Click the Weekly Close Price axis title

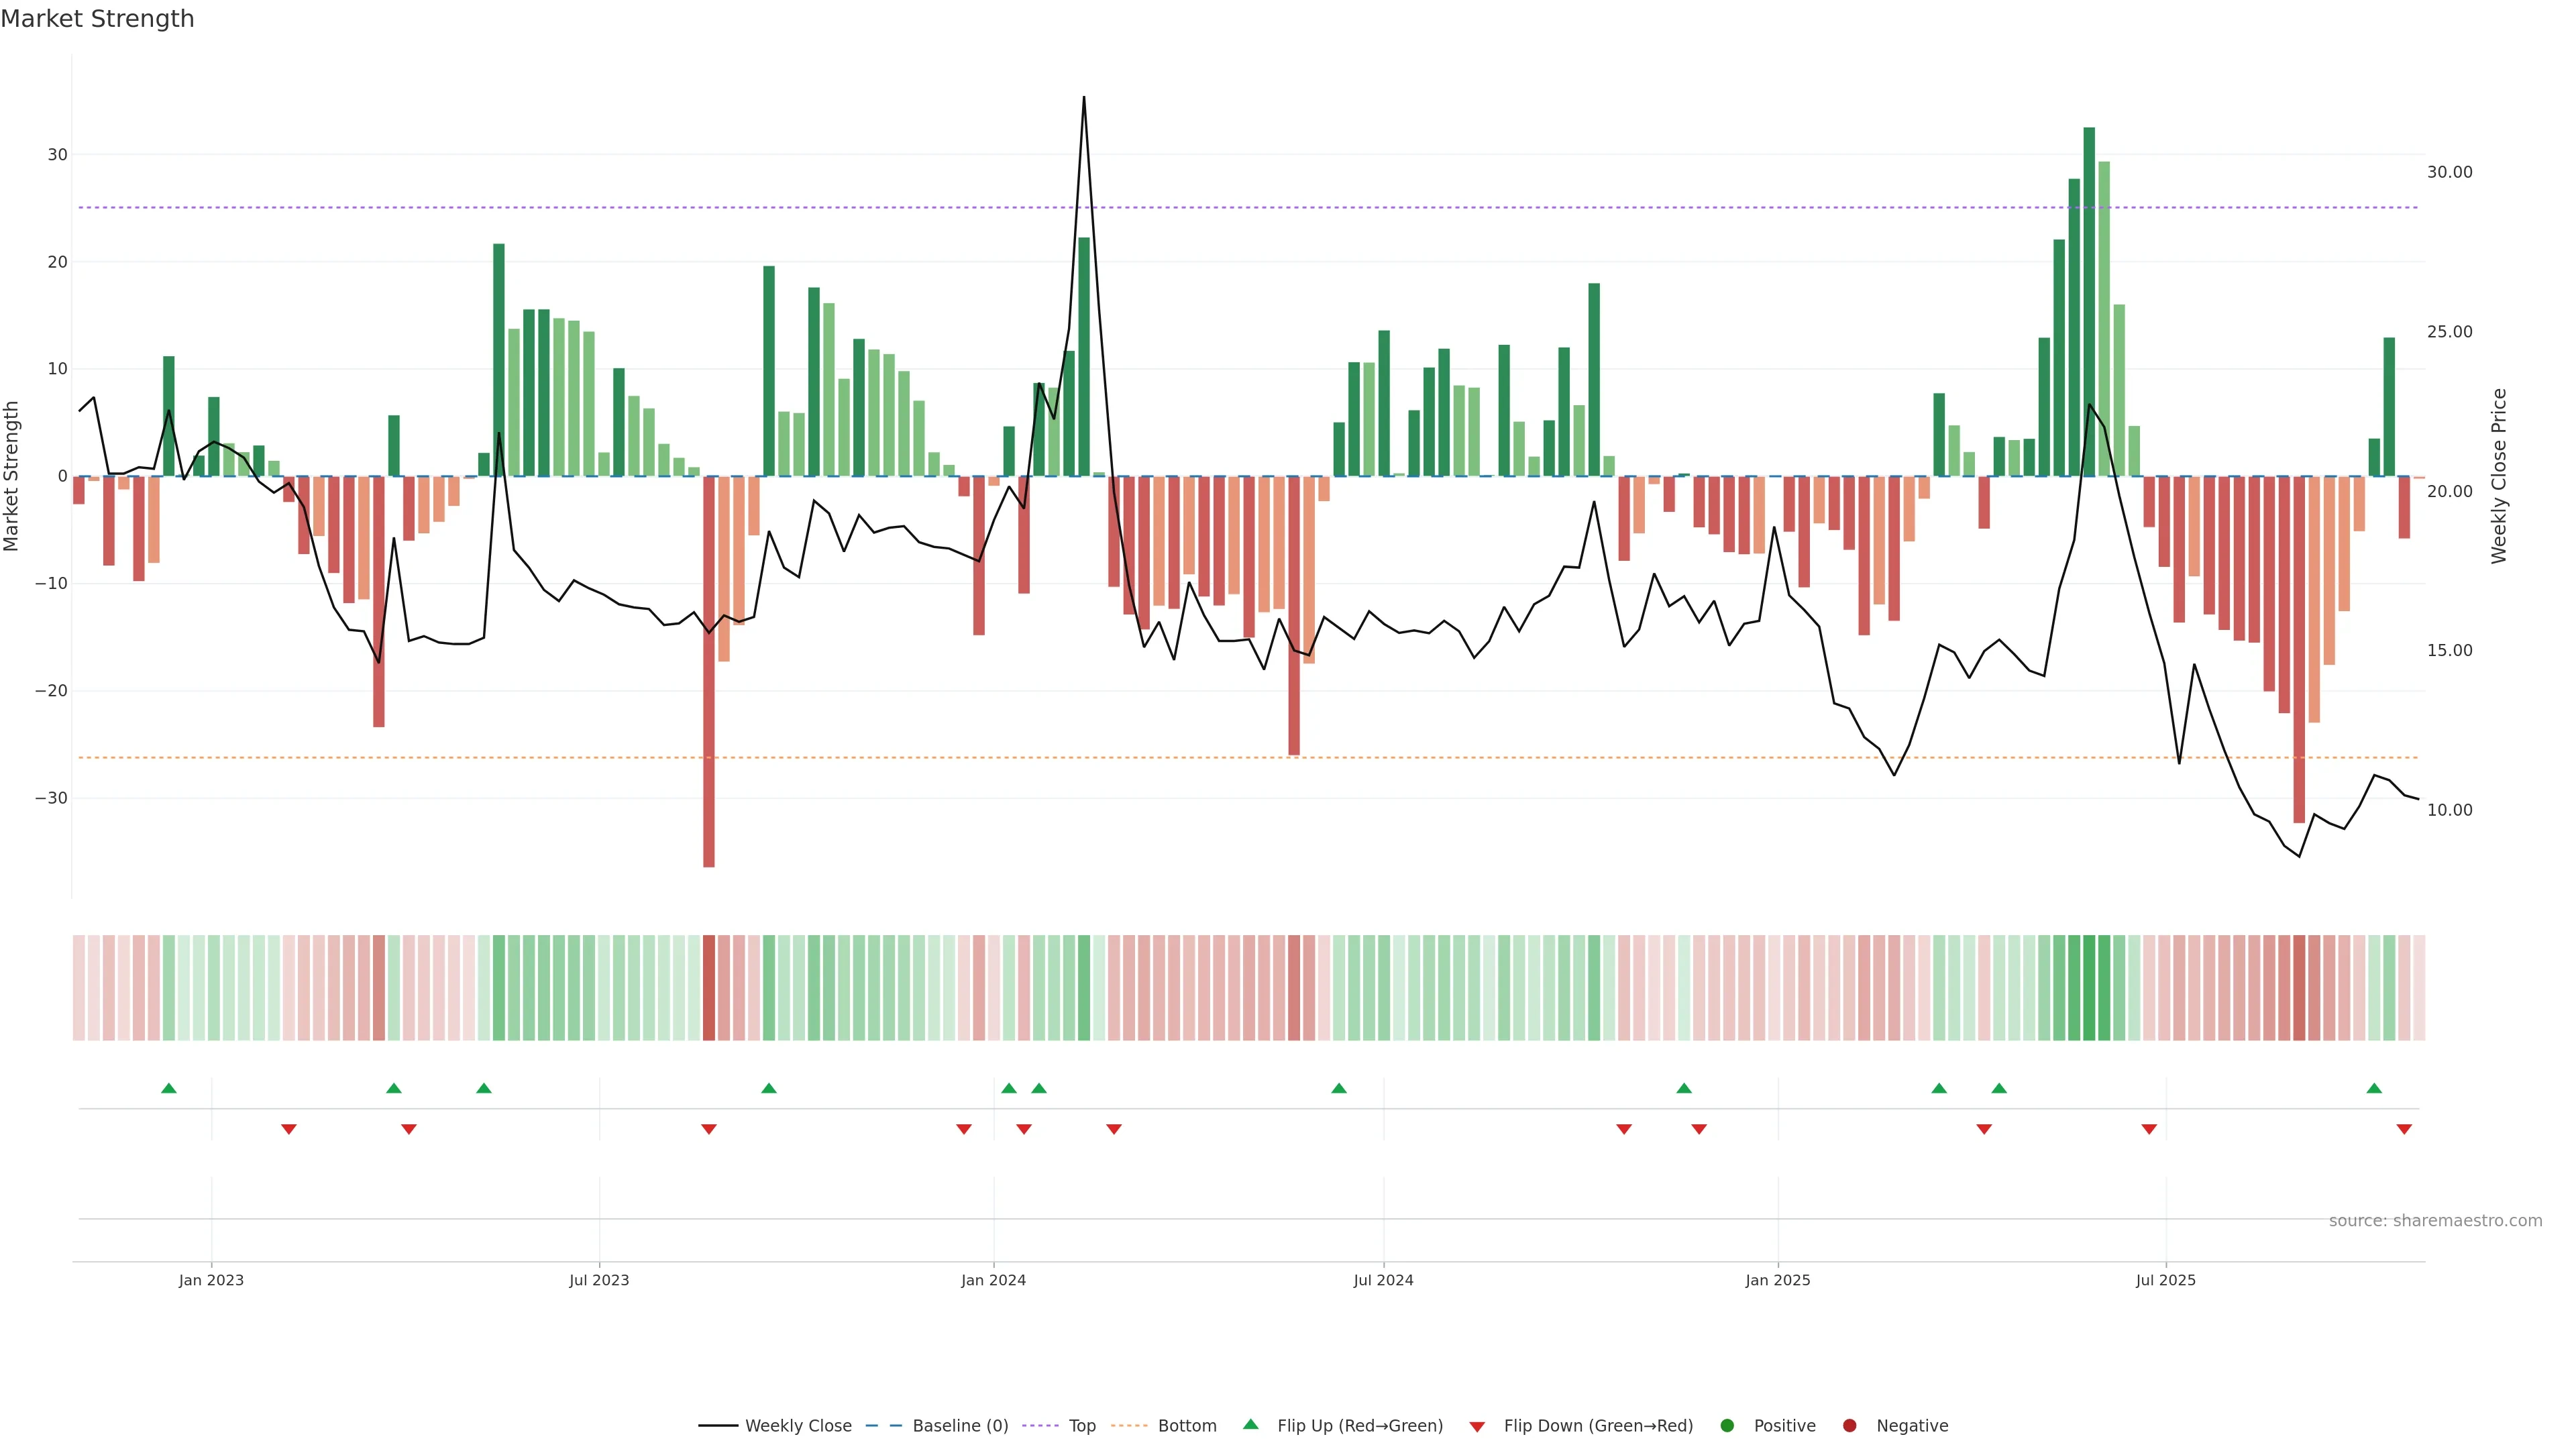2499,476
